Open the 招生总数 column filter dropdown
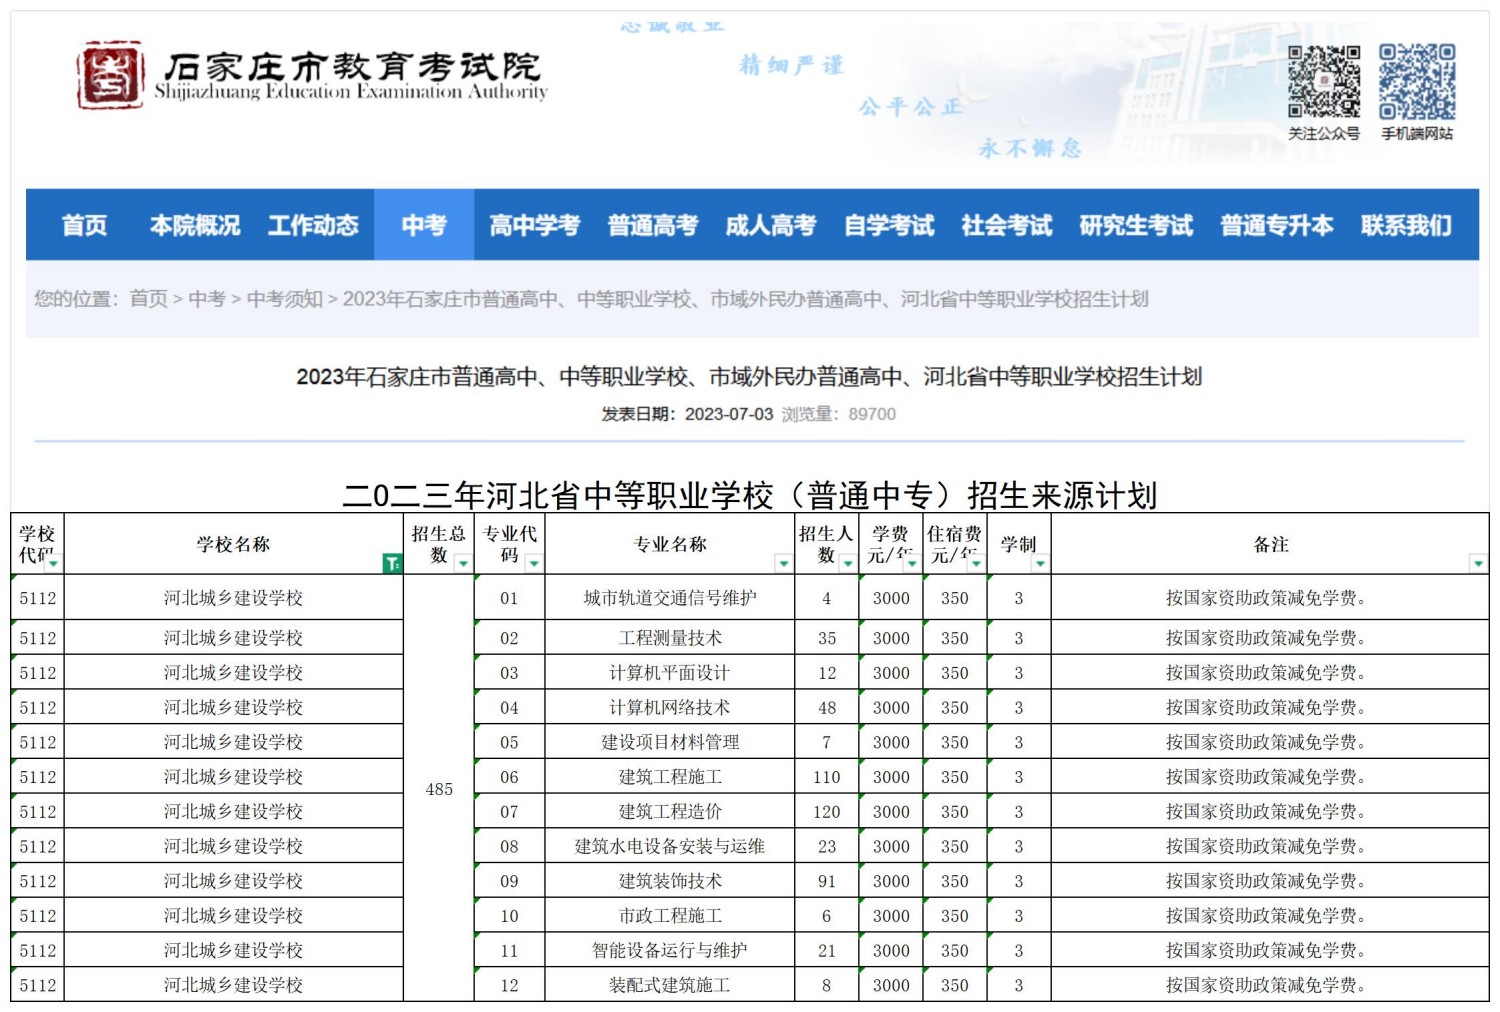 coord(463,564)
